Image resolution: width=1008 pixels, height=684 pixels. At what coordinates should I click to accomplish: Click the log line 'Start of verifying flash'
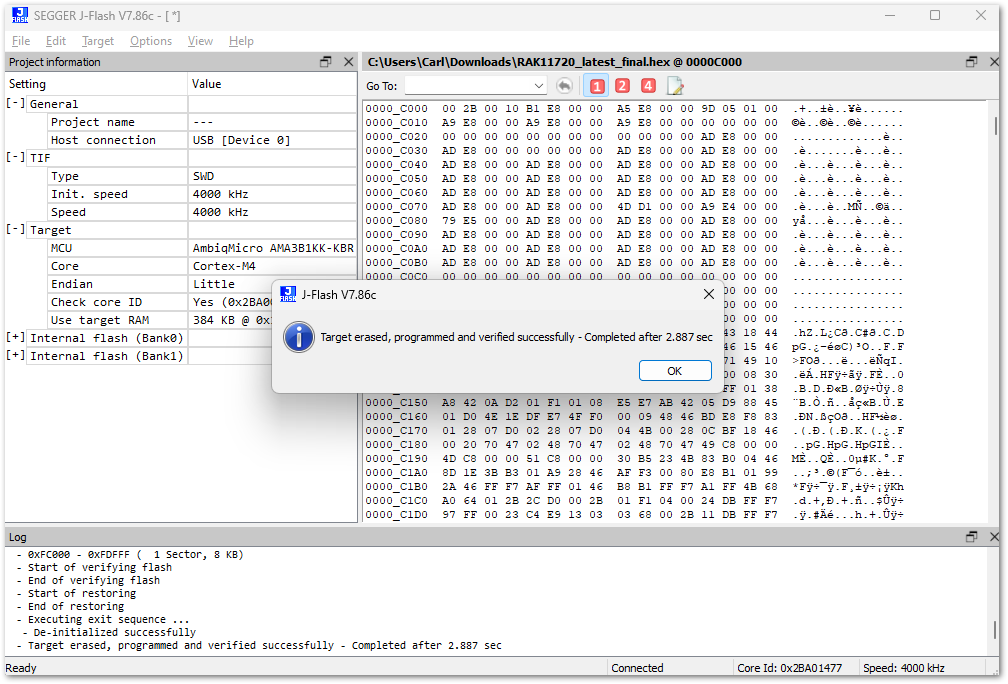coord(100,567)
